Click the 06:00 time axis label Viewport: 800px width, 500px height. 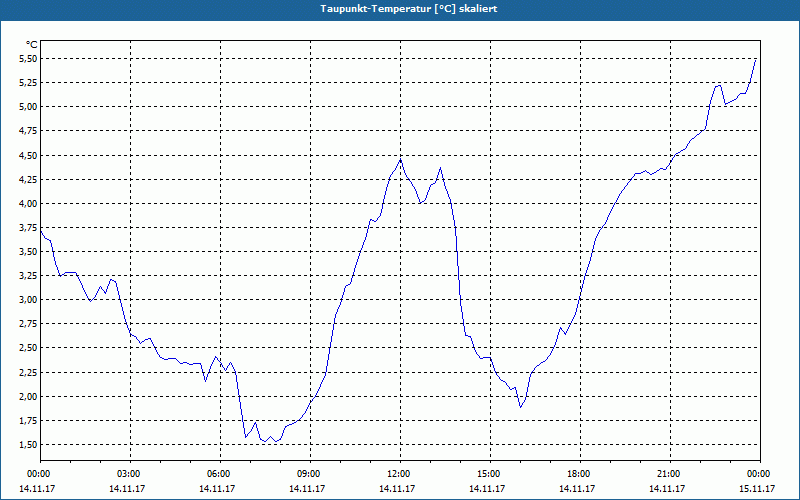coord(218,474)
